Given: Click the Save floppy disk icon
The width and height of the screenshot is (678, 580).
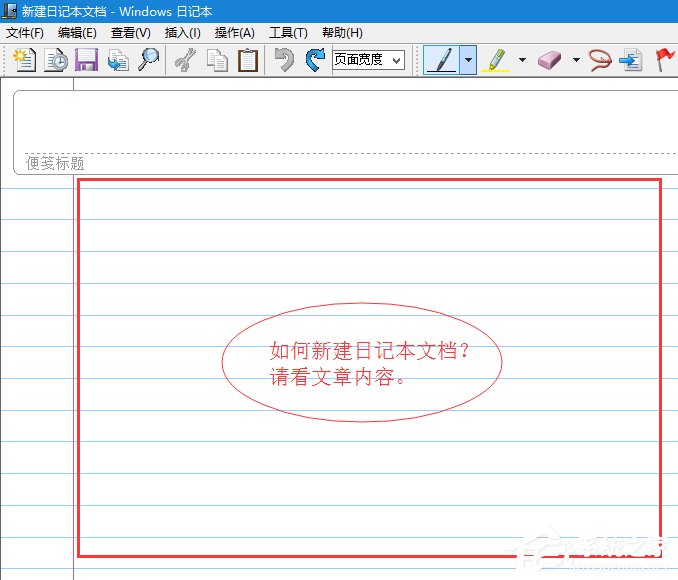Looking at the screenshot, I should tap(86, 60).
